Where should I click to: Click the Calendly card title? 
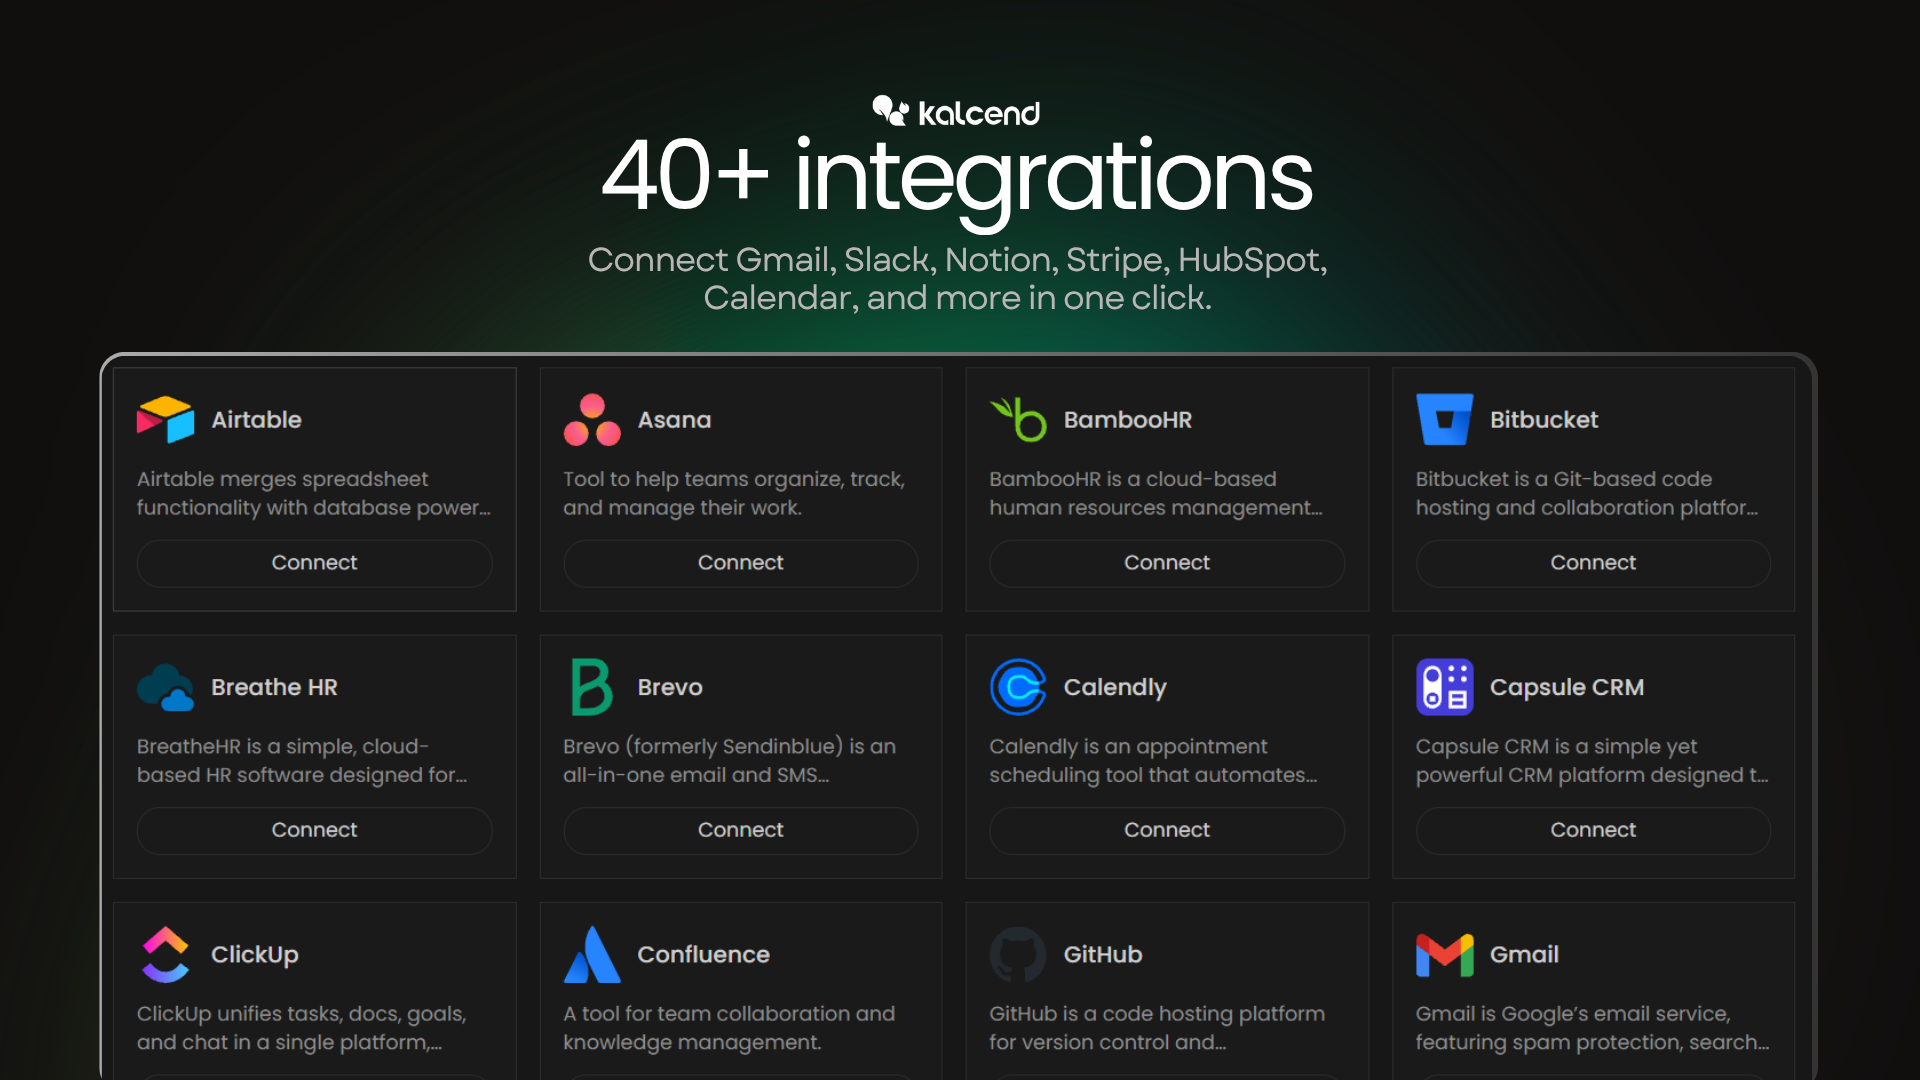point(1115,688)
